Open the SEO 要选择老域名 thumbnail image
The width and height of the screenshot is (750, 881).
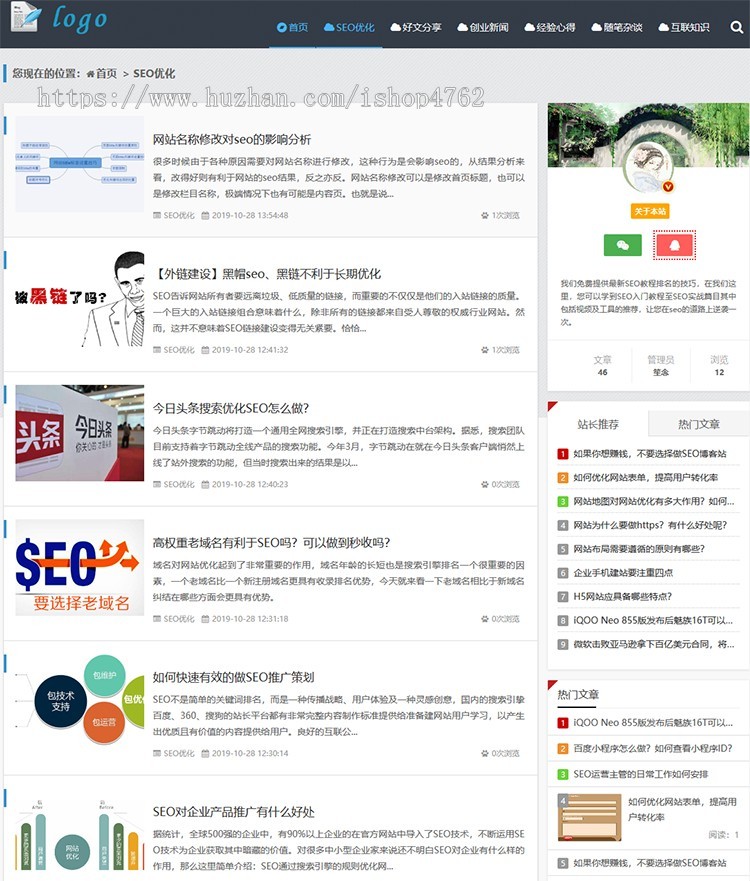(x=79, y=567)
